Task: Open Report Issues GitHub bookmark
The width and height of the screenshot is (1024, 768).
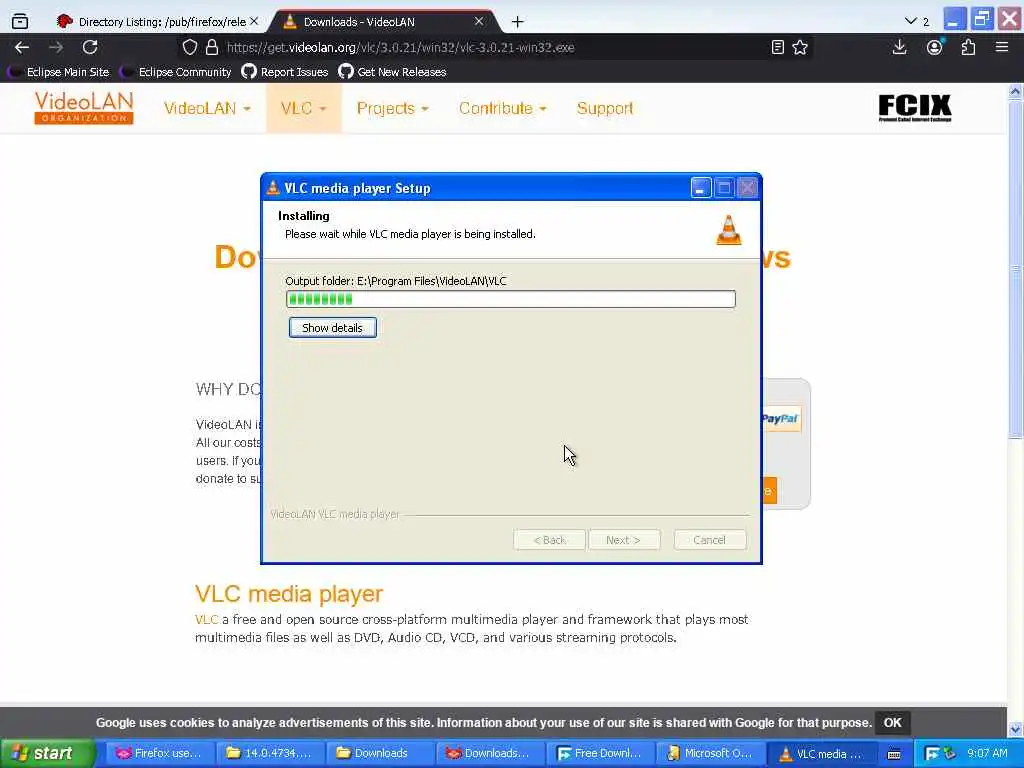Action: [285, 72]
